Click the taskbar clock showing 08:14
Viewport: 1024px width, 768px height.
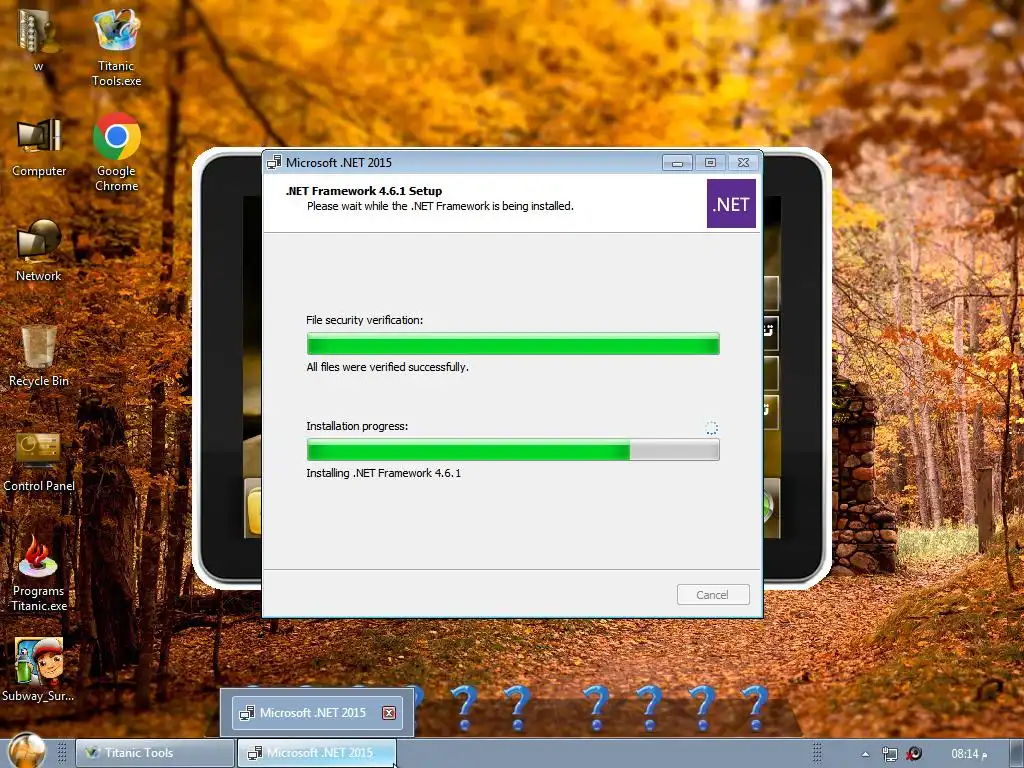point(969,754)
